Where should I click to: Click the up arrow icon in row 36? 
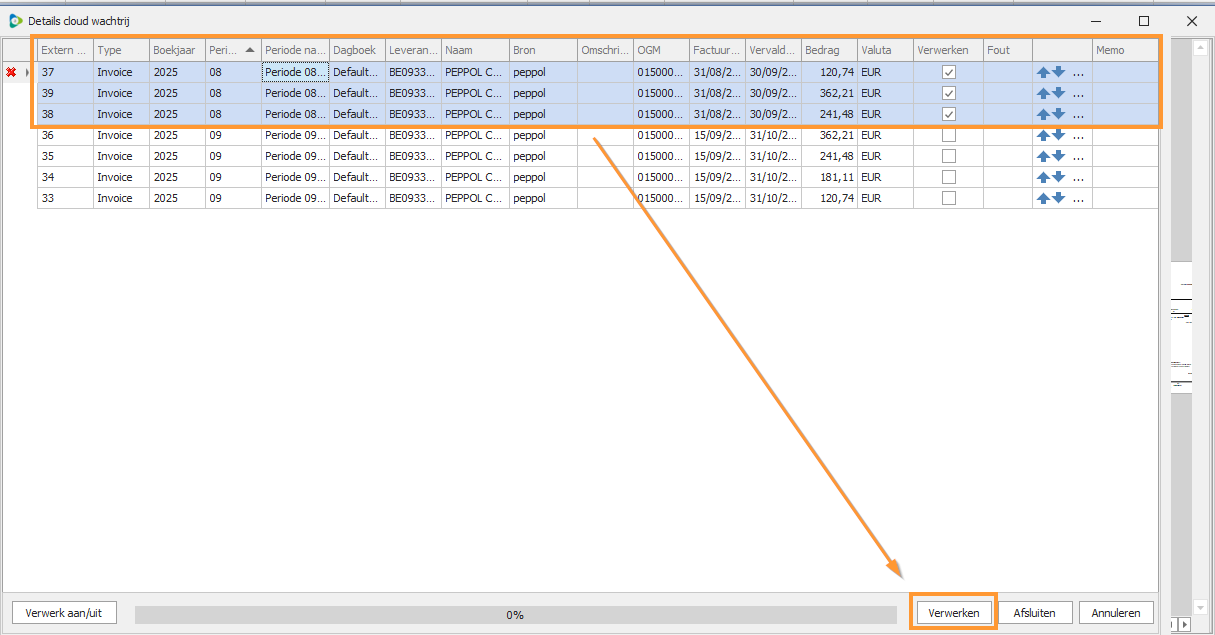[x=1043, y=135]
